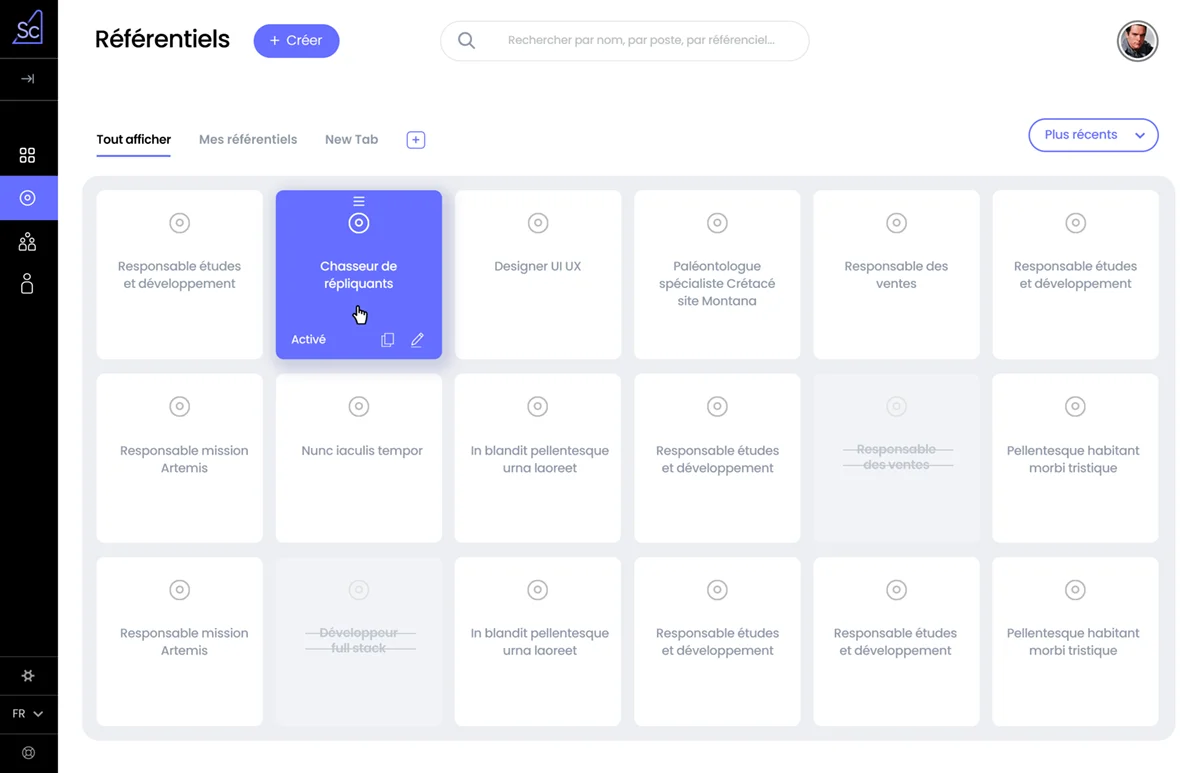This screenshot has height=773, width=1200.
Task: Duplicate the Chasseur de répliquants référentiel
Action: pyautogui.click(x=388, y=340)
